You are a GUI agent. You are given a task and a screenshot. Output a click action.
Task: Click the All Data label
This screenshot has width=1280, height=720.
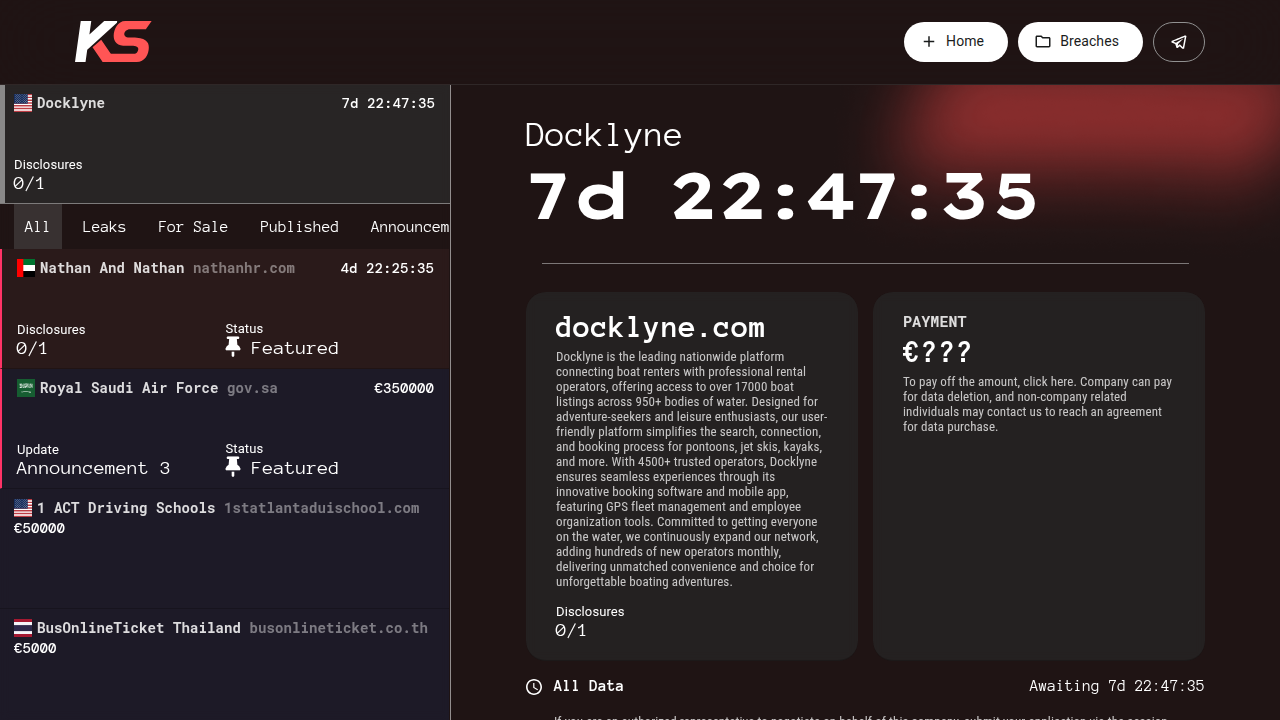click(x=588, y=686)
